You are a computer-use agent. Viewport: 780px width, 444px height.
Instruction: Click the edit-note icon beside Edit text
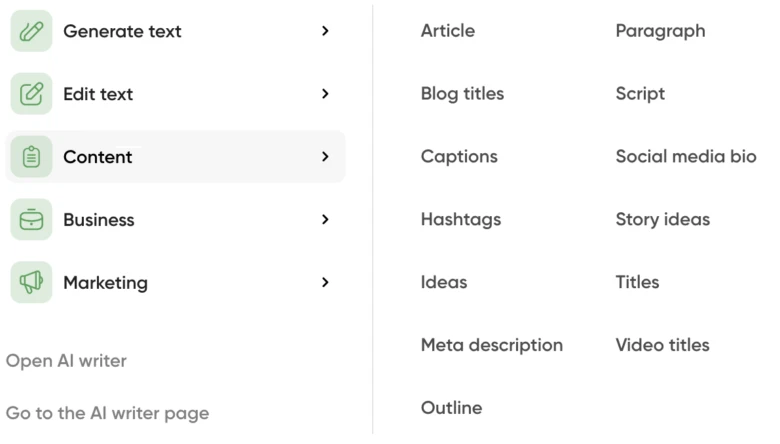click(x=31, y=94)
